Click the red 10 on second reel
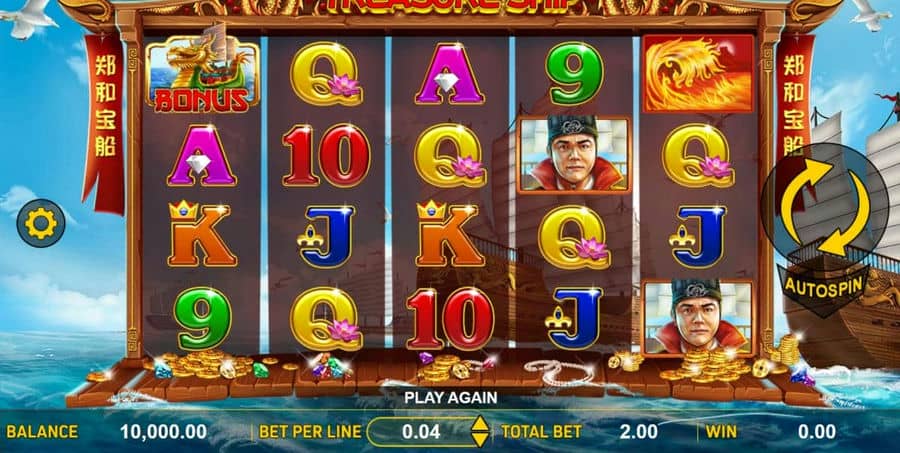Screen dimensions: 900x453 pos(326,155)
